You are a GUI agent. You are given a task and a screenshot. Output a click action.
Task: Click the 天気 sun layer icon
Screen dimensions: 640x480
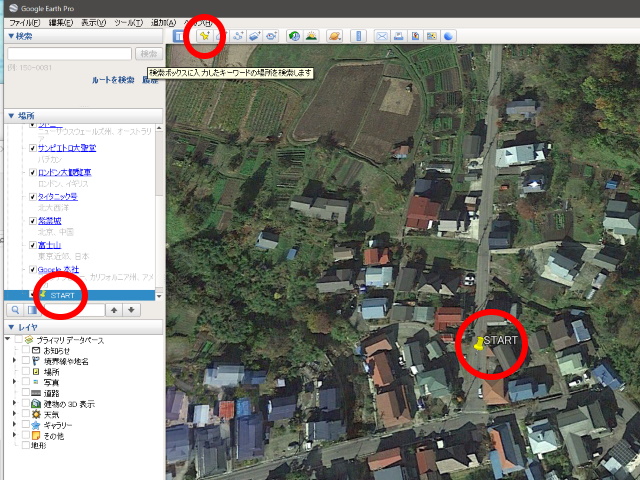tap(36, 414)
